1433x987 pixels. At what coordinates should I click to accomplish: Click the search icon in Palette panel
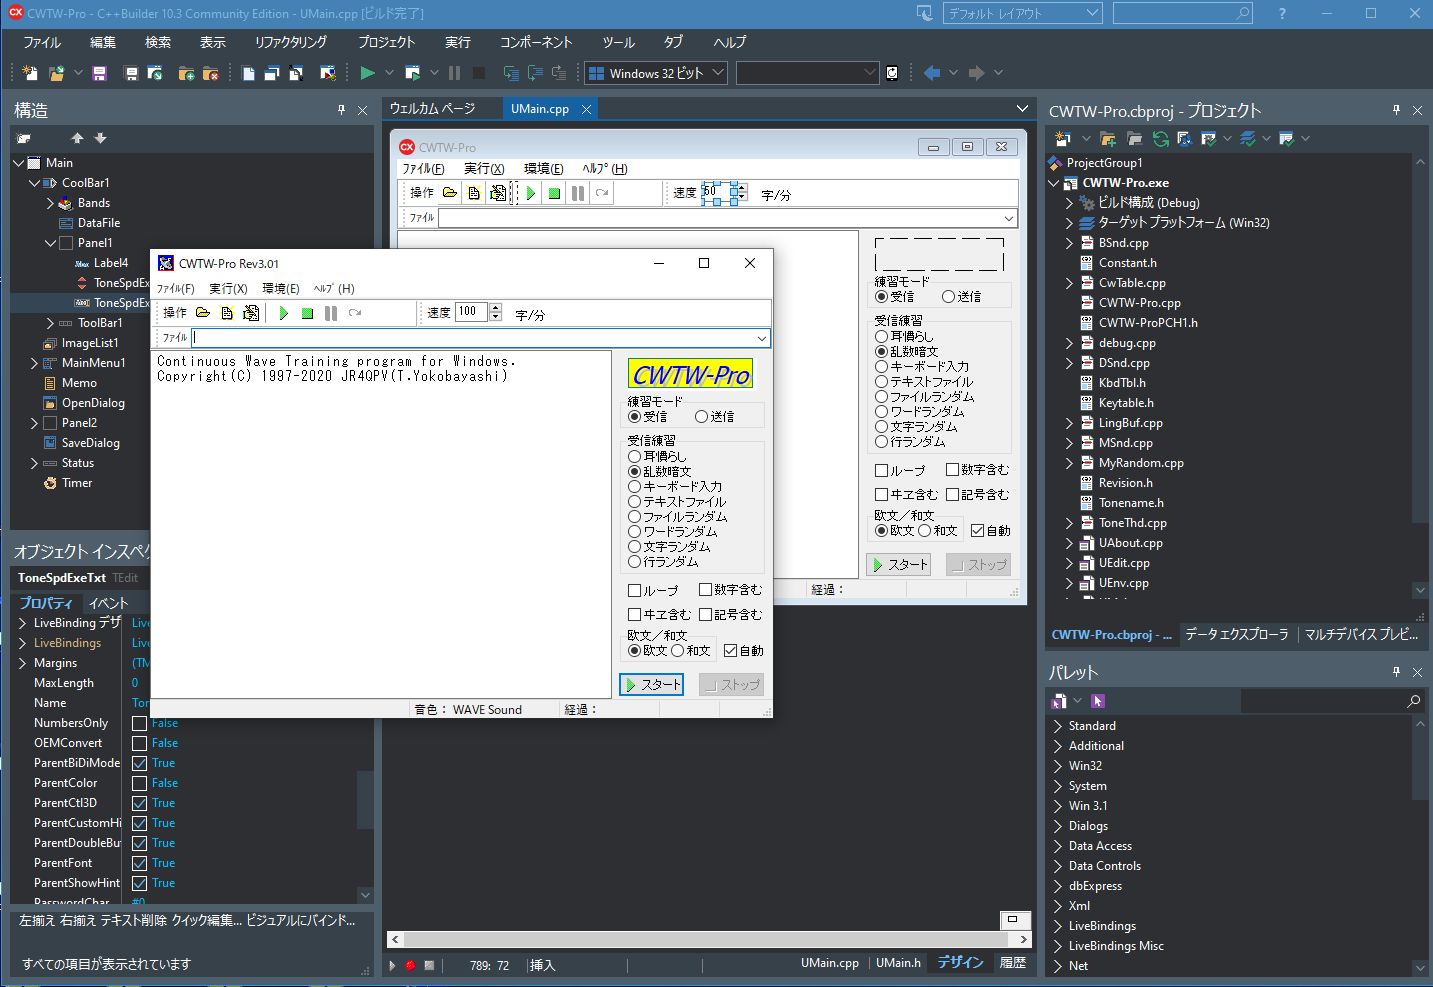coord(1413,701)
